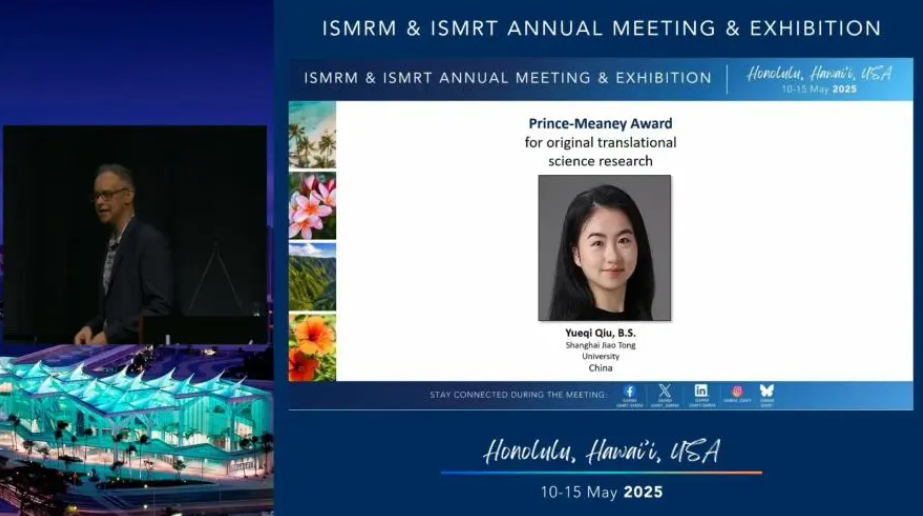Click the Facebook icon in the footer
The image size is (923, 516).
[x=629, y=391]
